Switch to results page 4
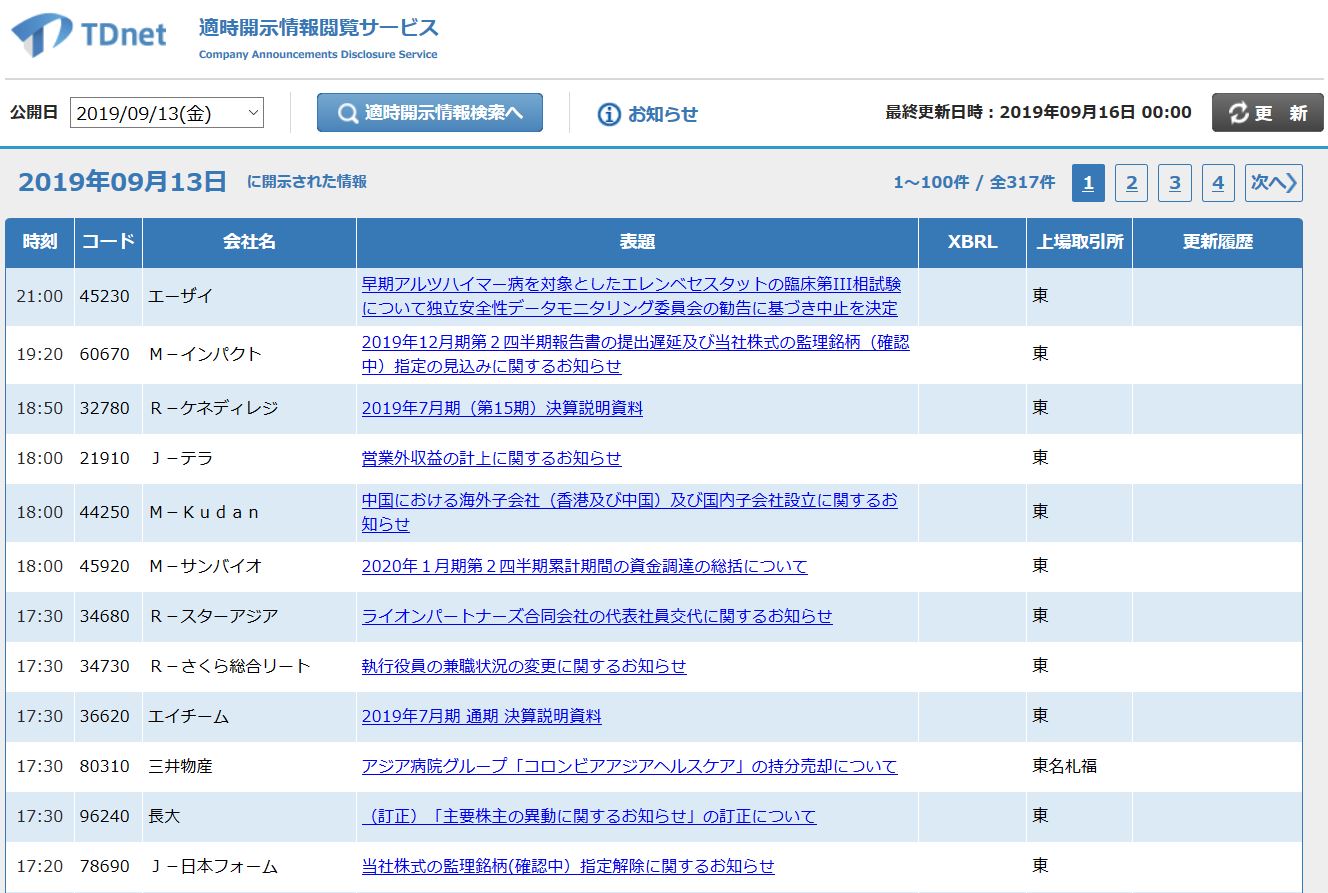Viewport: 1328px width, 893px height. [x=1218, y=183]
